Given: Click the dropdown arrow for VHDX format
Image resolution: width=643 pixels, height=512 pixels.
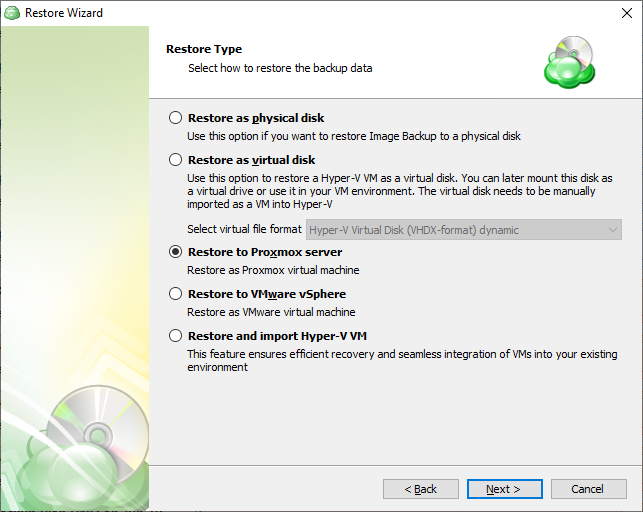Looking at the screenshot, I should [x=613, y=230].
